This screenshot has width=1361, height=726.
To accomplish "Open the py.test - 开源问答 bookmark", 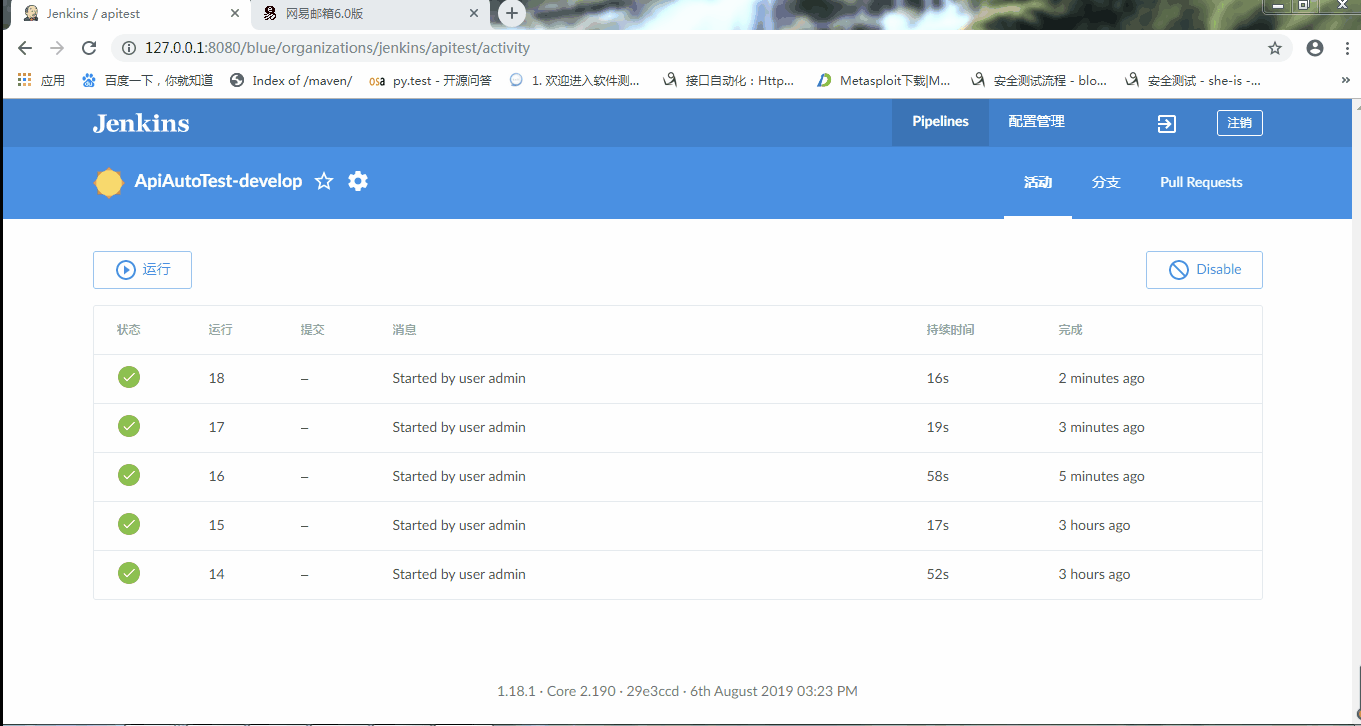I will coord(430,80).
